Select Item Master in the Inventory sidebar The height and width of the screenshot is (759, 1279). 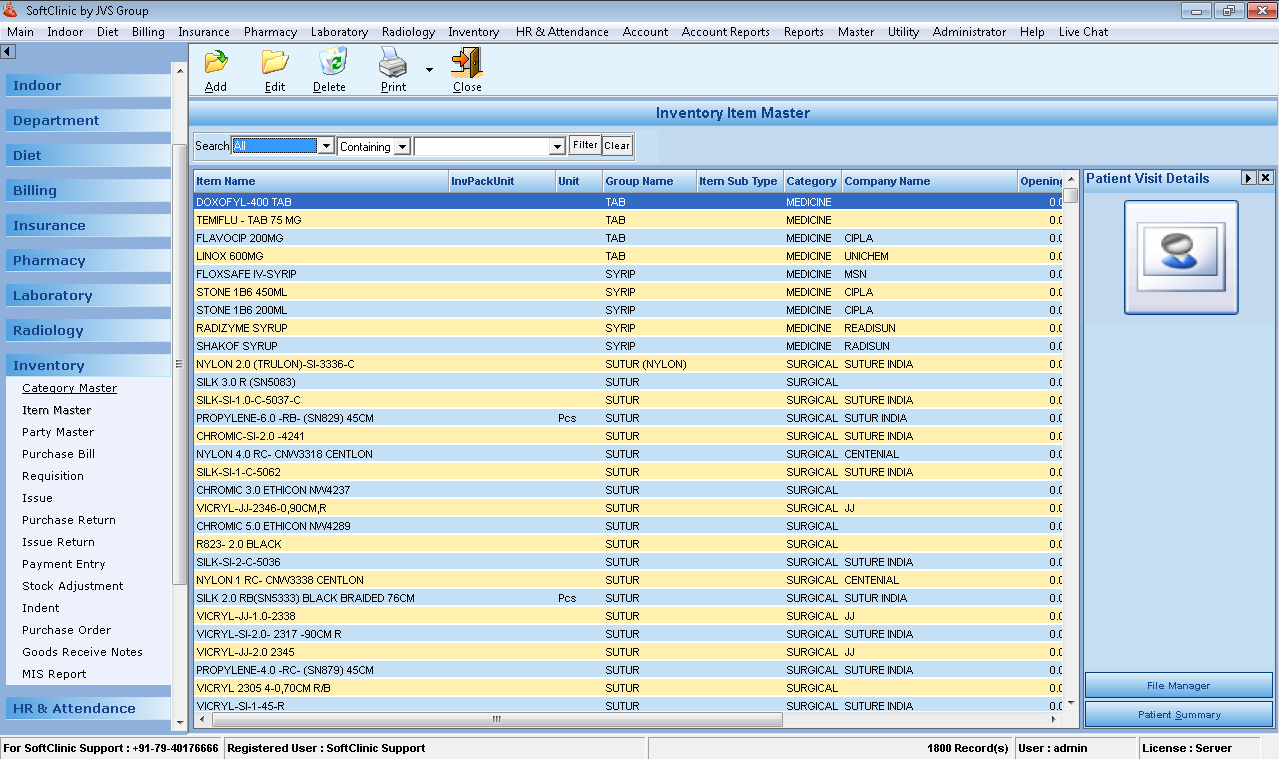pyautogui.click(x=56, y=410)
